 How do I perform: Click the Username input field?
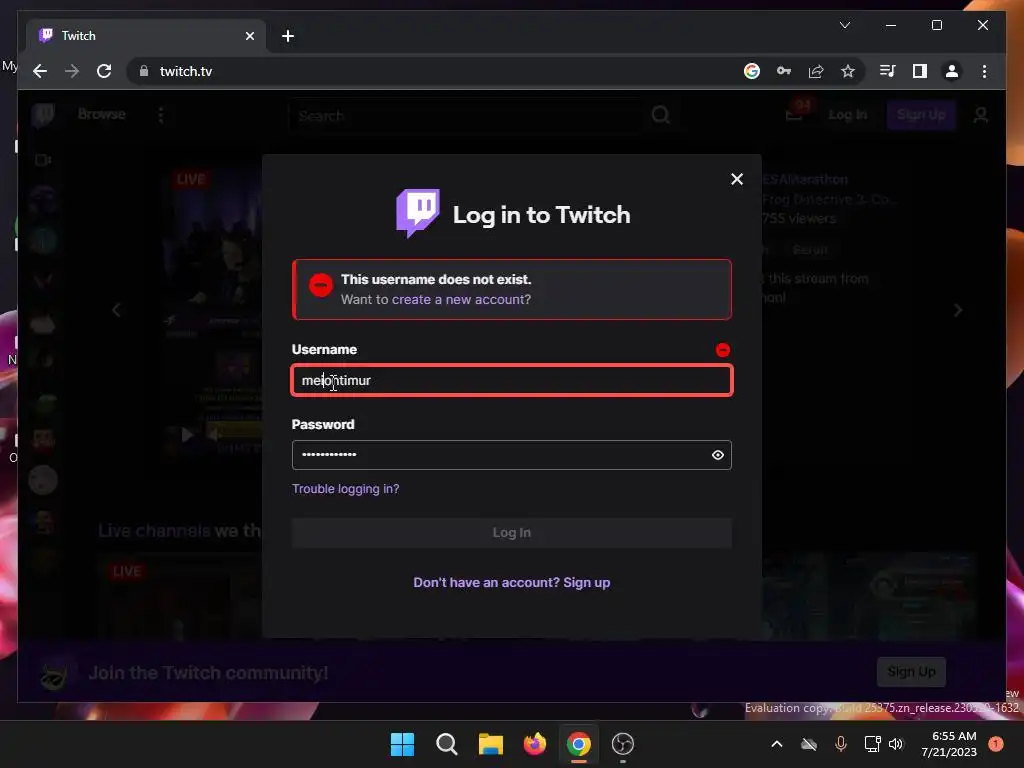tap(511, 380)
